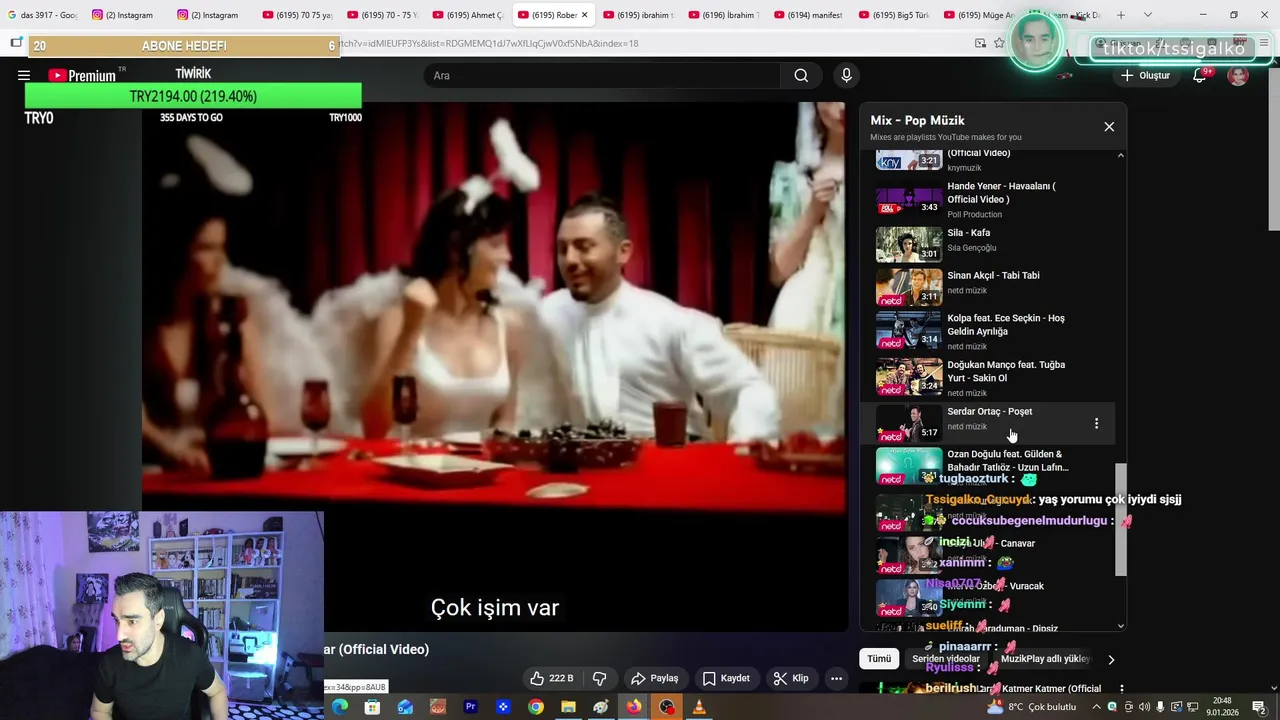Switch to Firefox in the taskbar
Viewport: 1280px width, 720px height.
[x=634, y=707]
